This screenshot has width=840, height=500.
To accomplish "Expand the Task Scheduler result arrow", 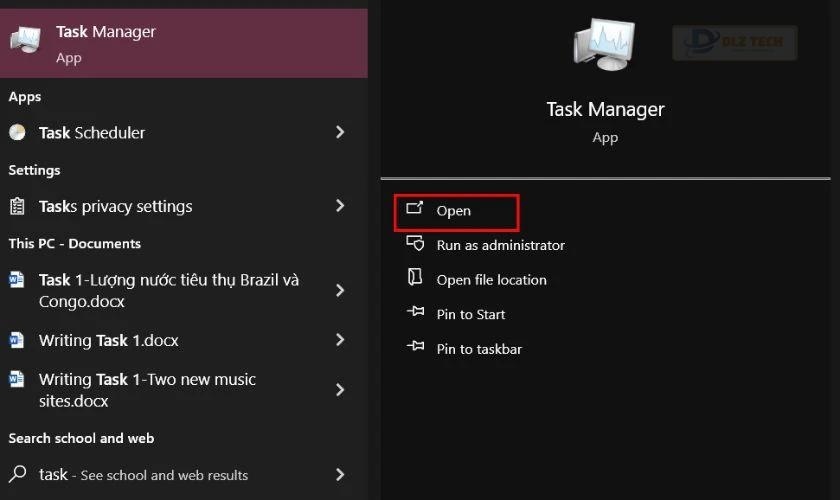I will click(x=340, y=132).
